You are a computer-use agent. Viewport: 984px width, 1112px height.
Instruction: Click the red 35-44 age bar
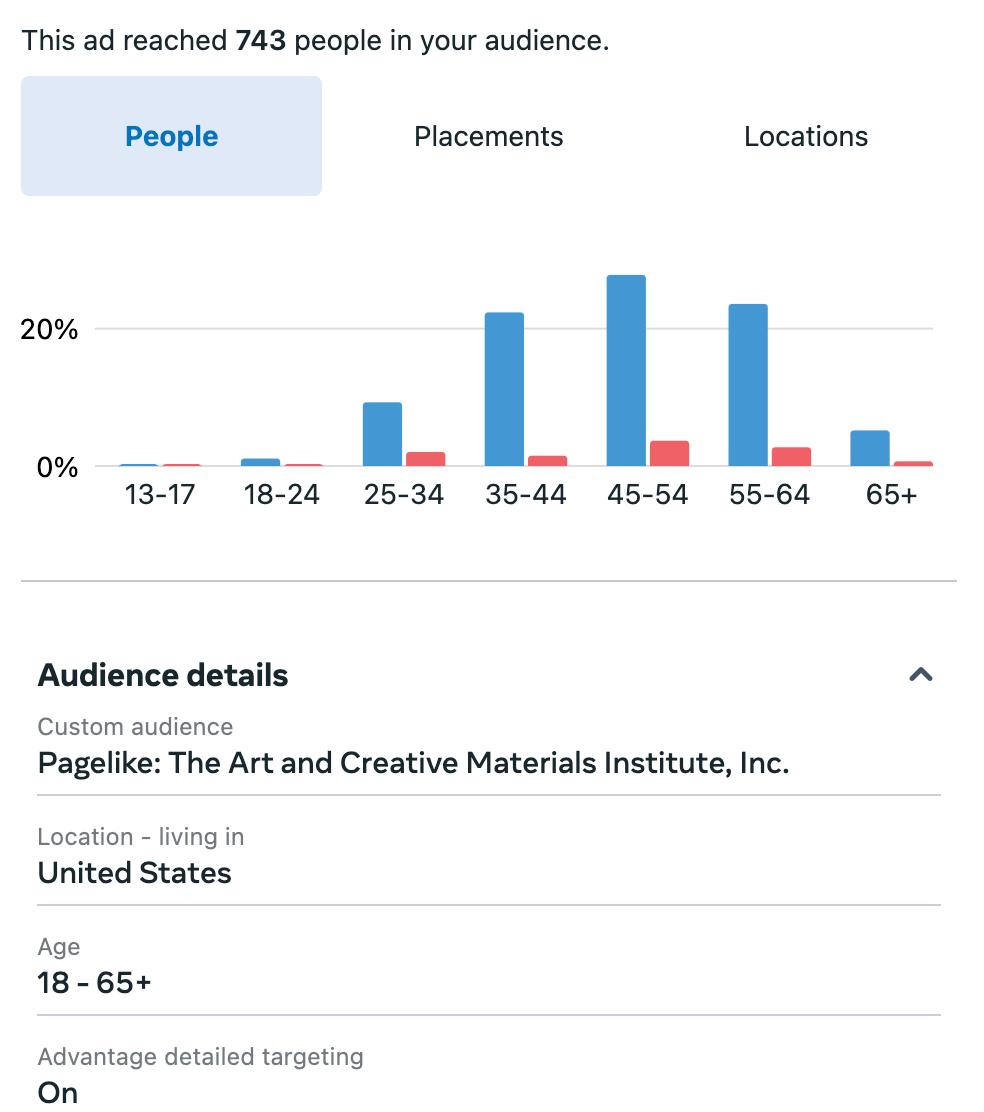point(547,461)
